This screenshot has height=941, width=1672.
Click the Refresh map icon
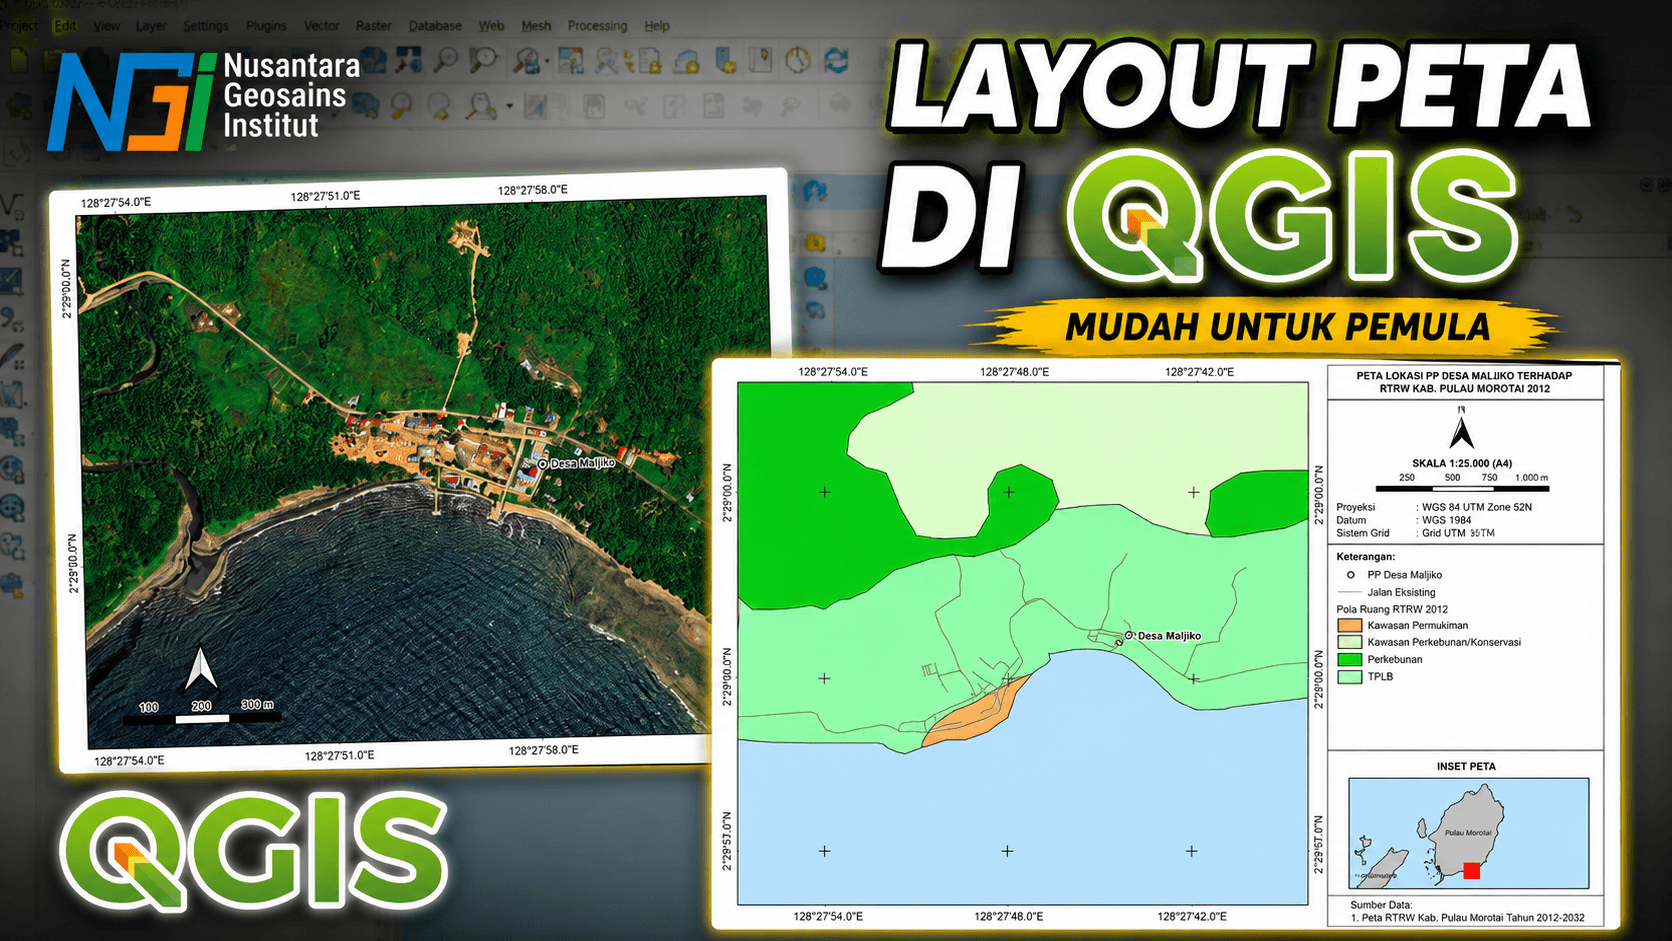[x=836, y=61]
